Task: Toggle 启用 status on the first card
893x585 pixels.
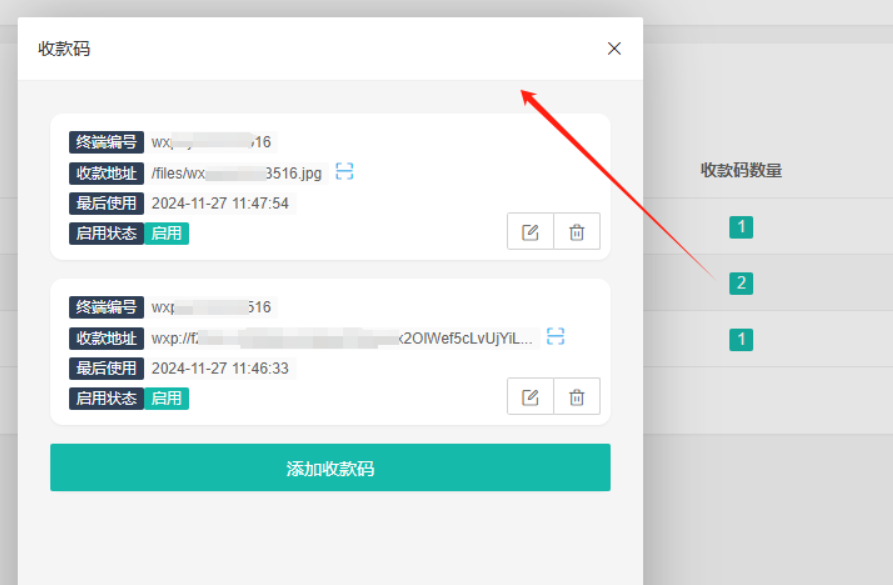Action: pyautogui.click(x=166, y=233)
